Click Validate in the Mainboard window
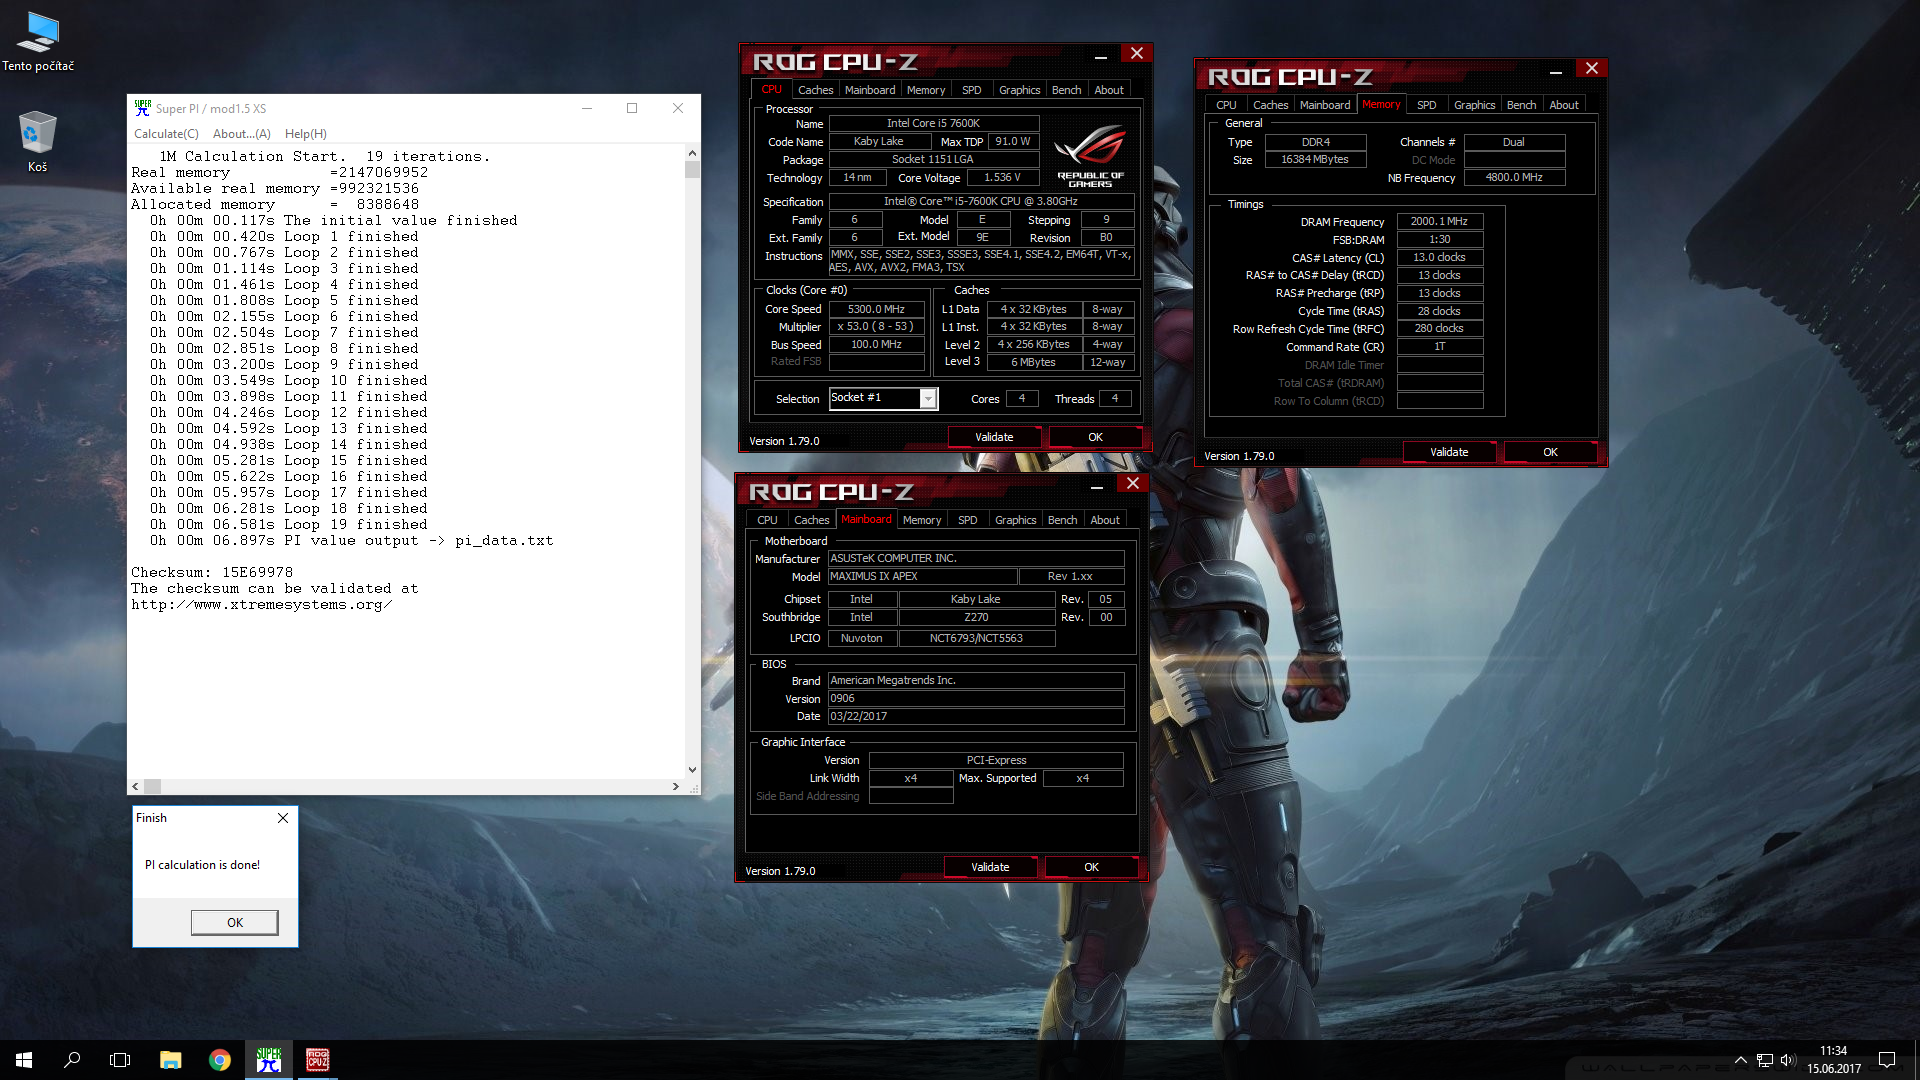 (x=990, y=867)
